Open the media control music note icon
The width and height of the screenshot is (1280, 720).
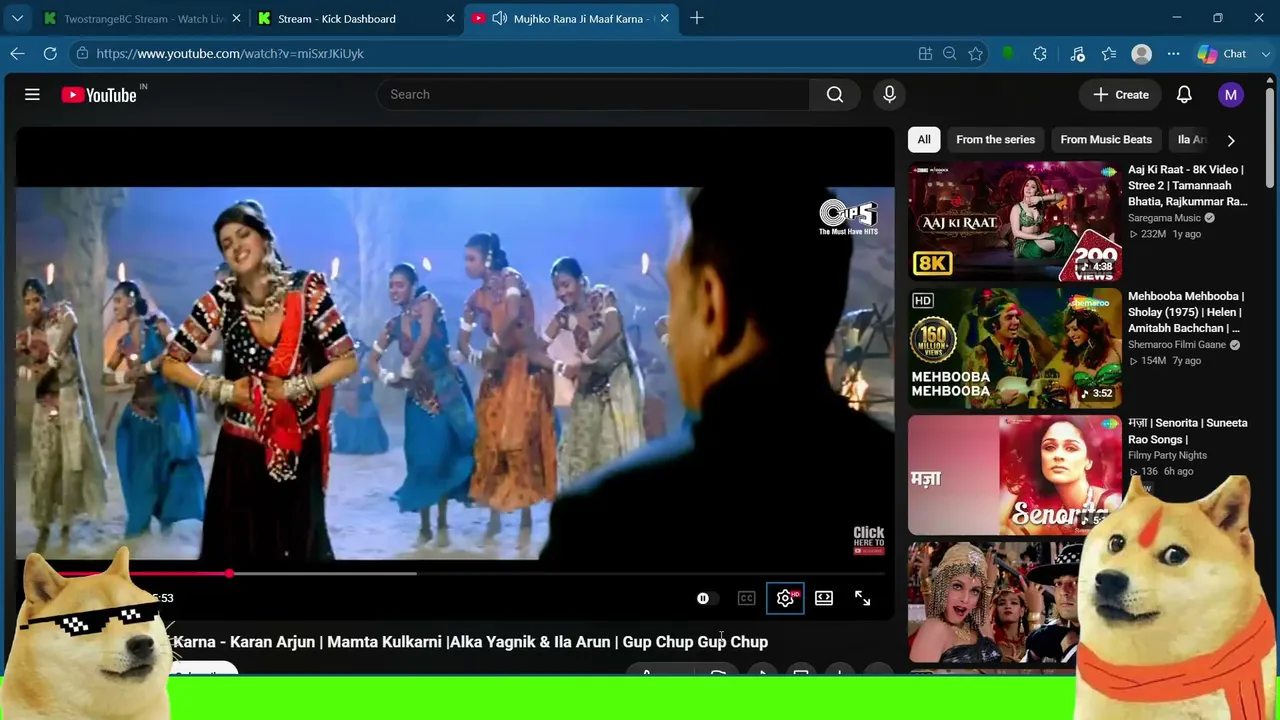pos(1077,54)
